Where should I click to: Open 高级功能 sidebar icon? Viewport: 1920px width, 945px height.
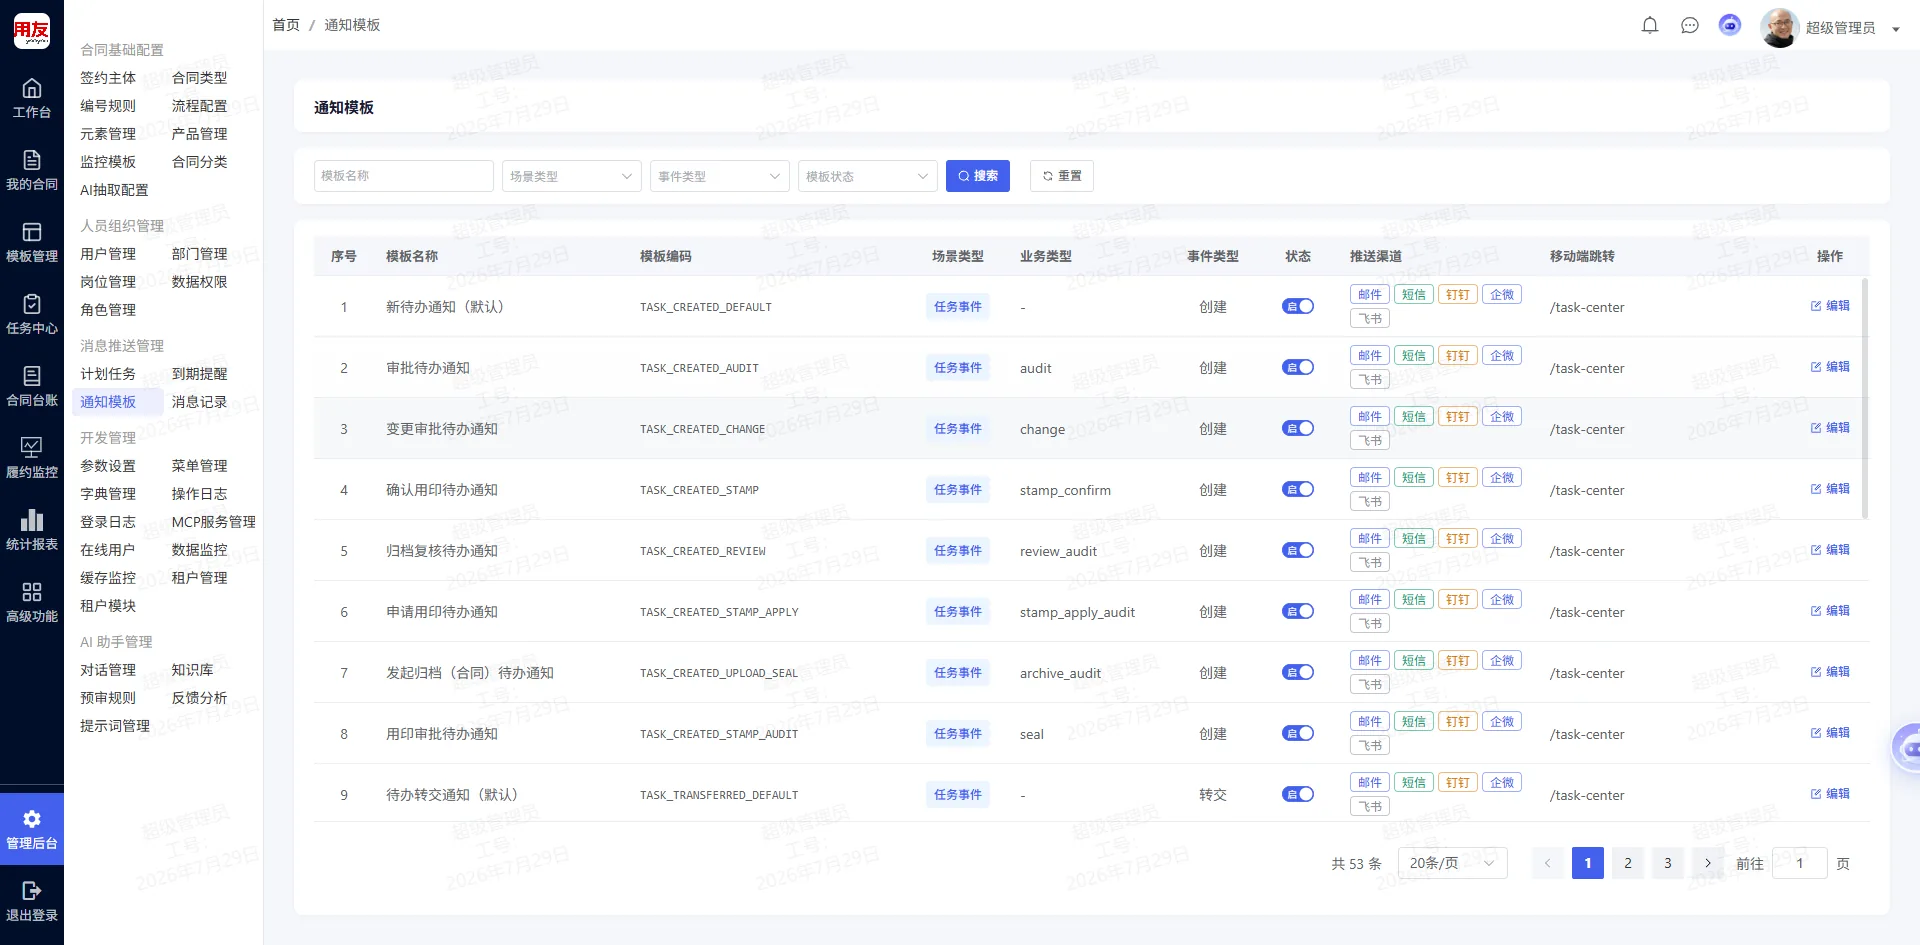point(32,602)
